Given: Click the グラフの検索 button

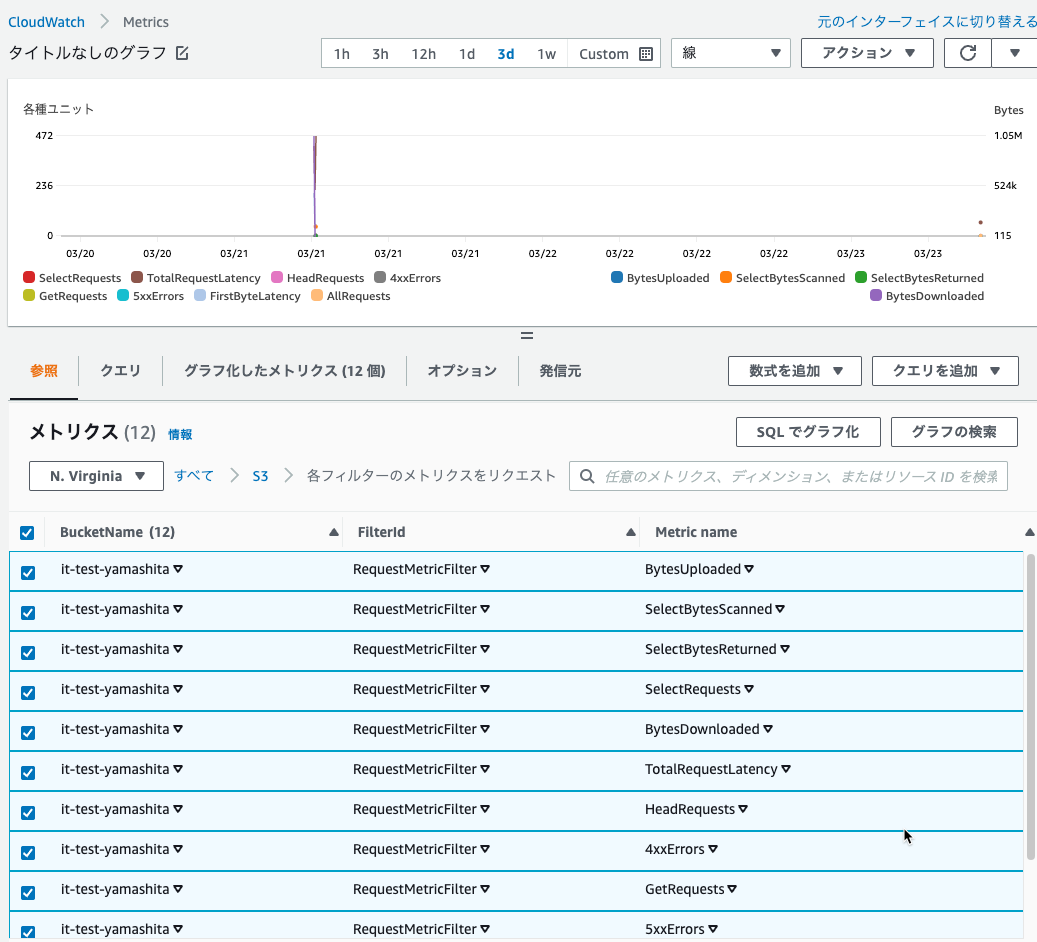Looking at the screenshot, I should tap(954, 432).
